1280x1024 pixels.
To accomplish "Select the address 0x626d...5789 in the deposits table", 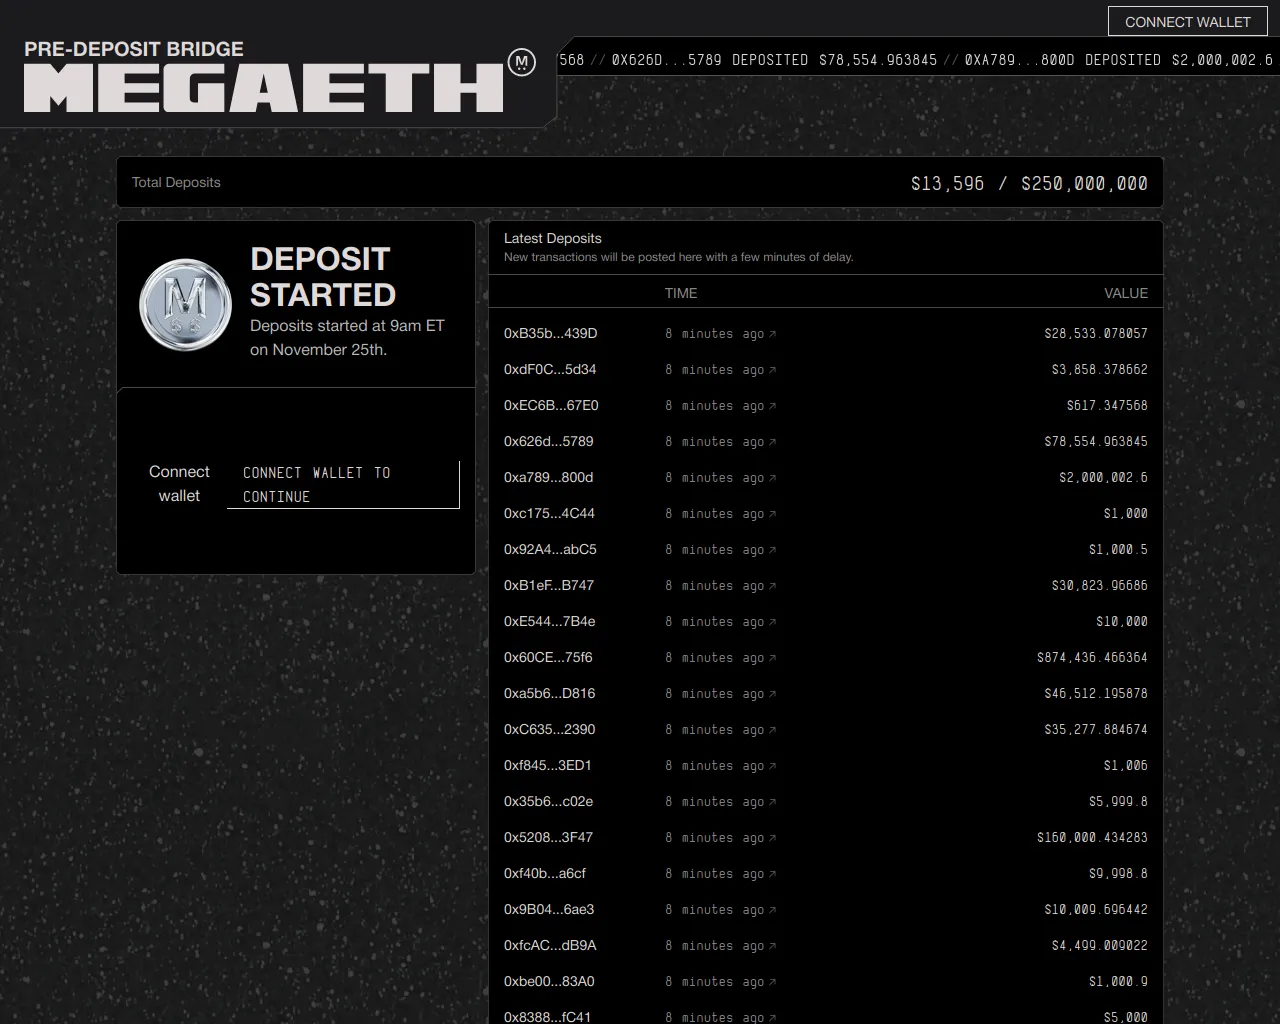I will [x=549, y=441].
